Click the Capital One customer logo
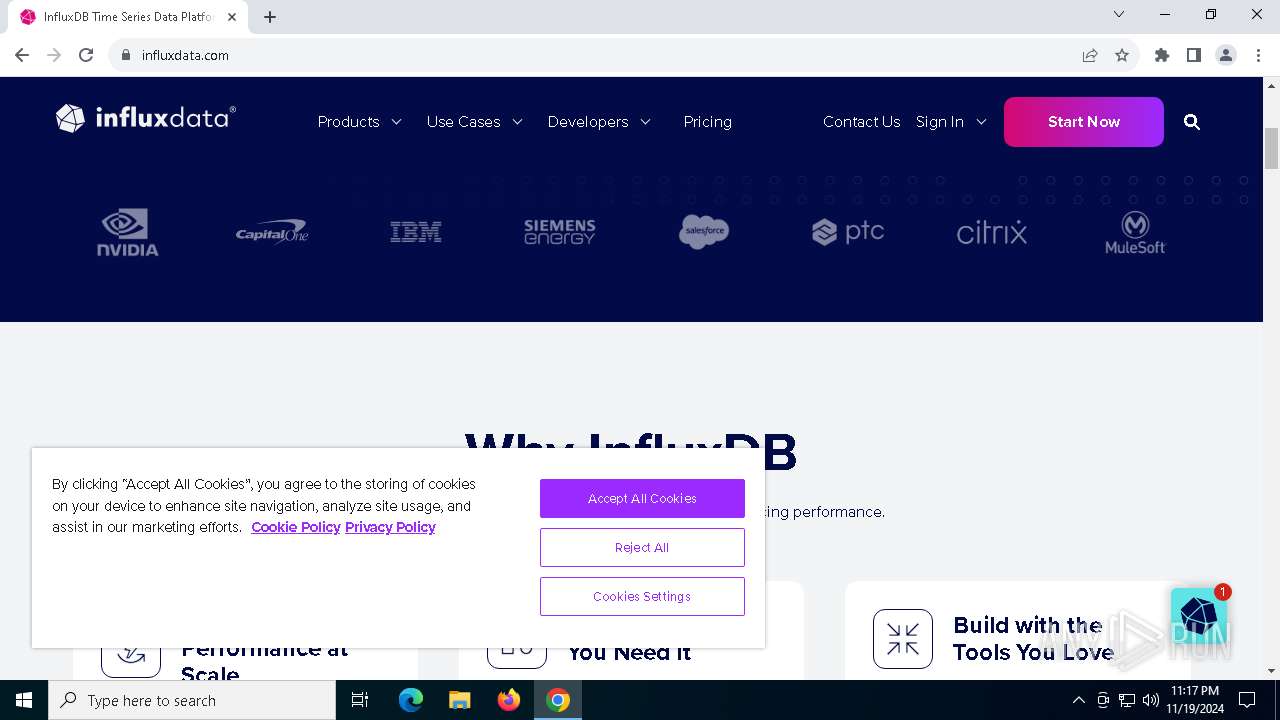1280x720 pixels. [x=272, y=232]
